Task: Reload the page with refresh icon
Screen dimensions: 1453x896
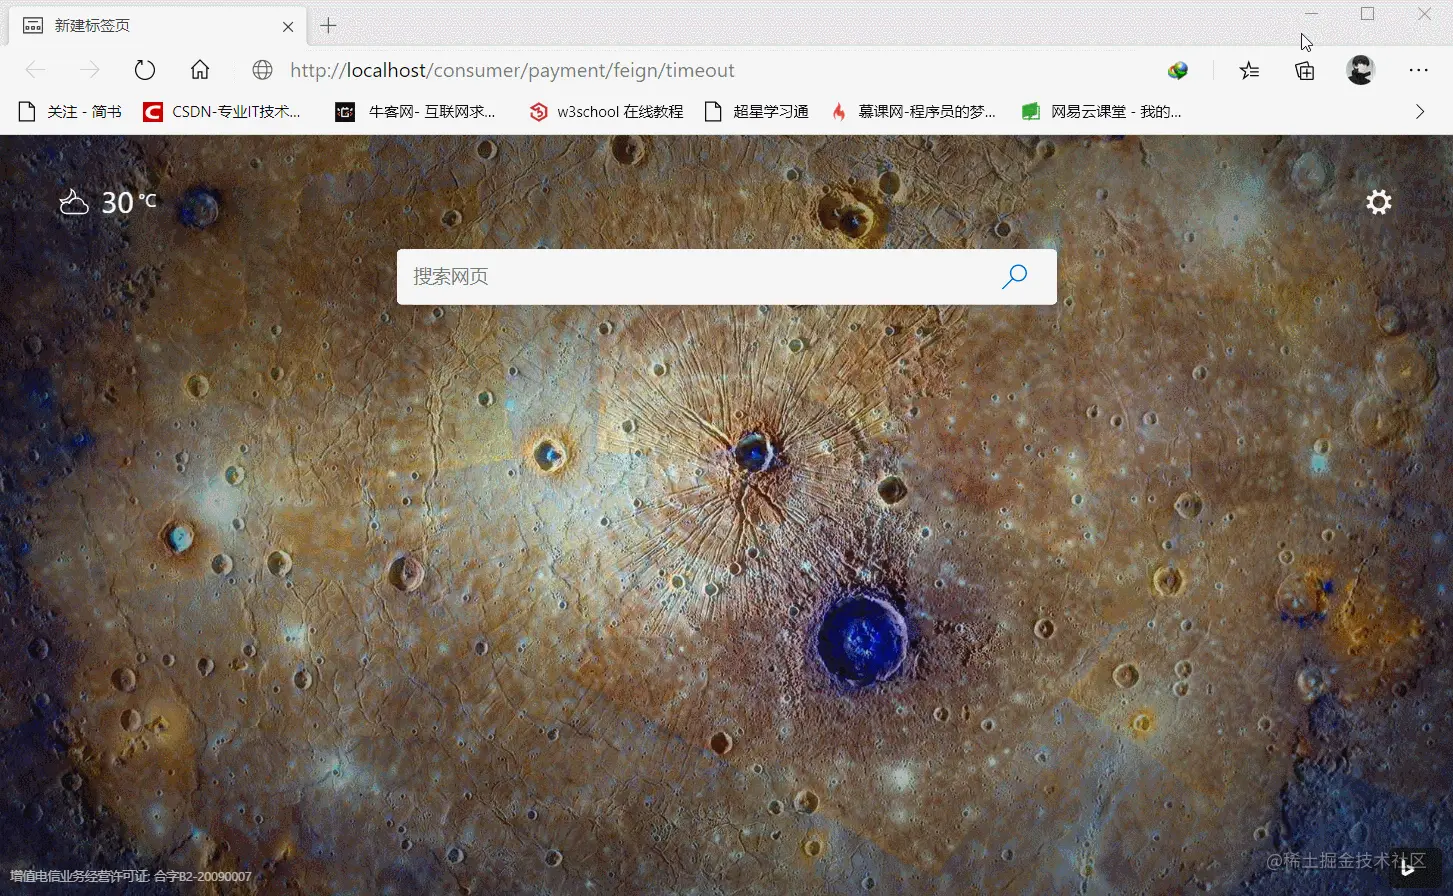Action: (145, 70)
